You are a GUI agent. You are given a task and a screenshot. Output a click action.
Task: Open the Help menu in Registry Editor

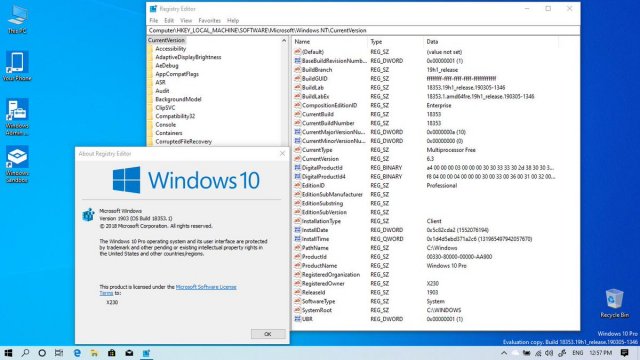(233, 20)
